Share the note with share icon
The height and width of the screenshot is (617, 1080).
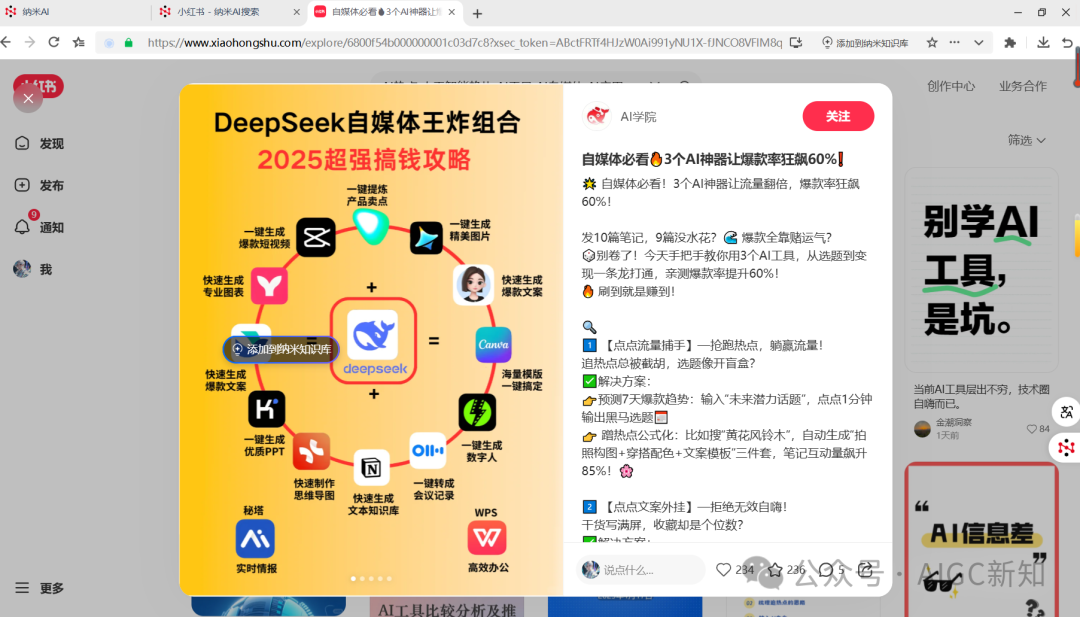tap(866, 569)
